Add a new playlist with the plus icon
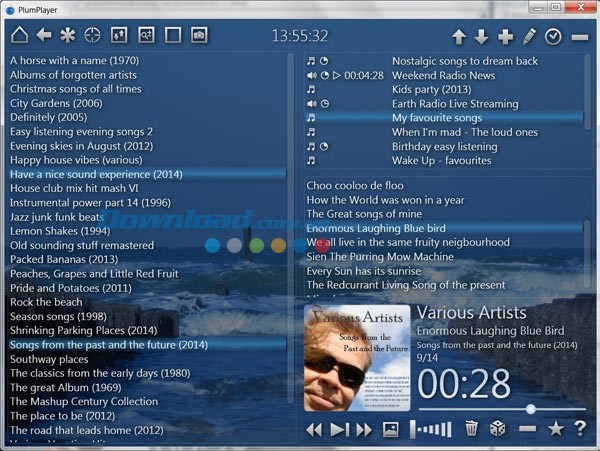600x451 pixels. coord(505,37)
